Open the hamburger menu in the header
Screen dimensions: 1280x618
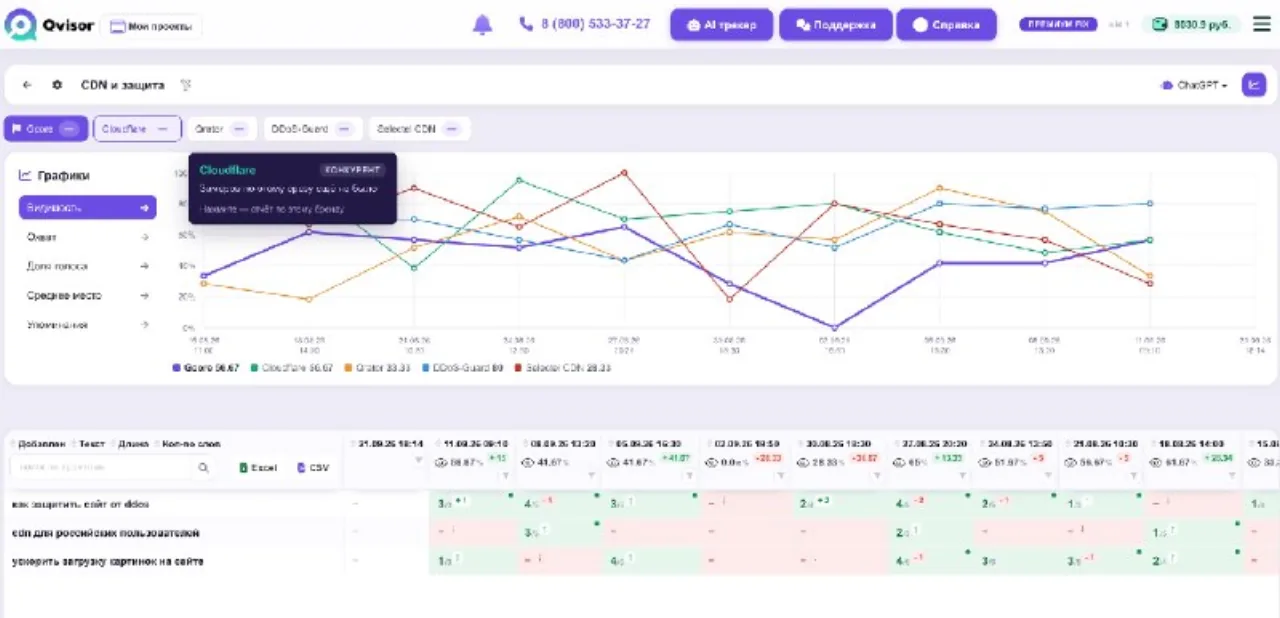point(1262,24)
